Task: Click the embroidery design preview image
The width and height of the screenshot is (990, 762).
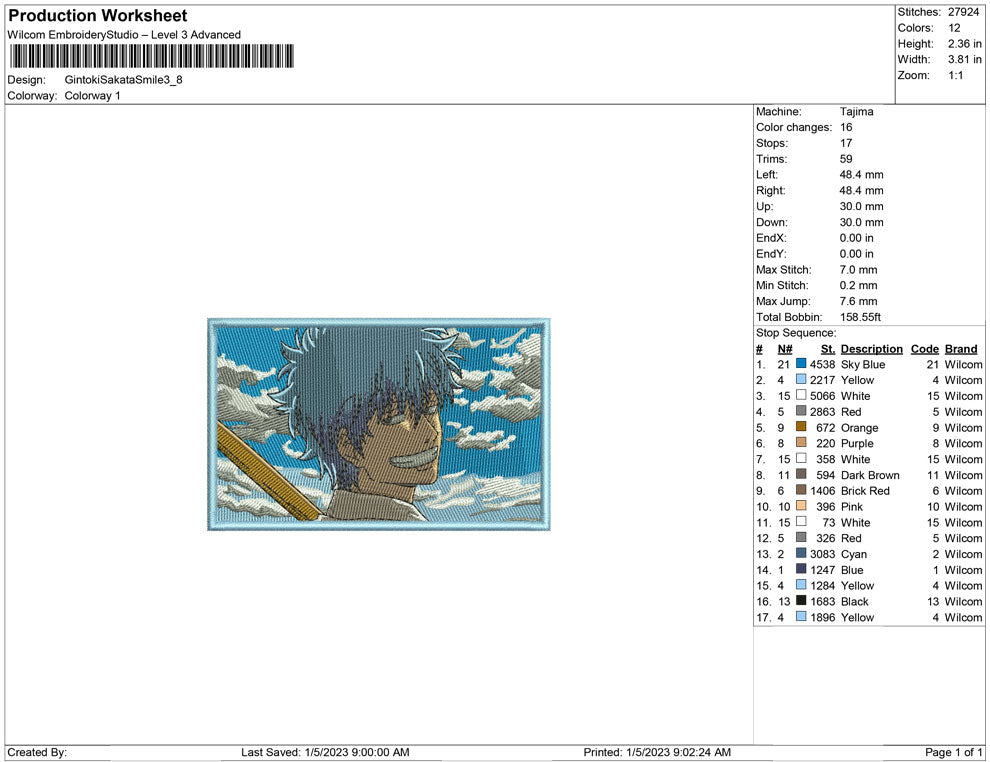Action: coord(379,424)
